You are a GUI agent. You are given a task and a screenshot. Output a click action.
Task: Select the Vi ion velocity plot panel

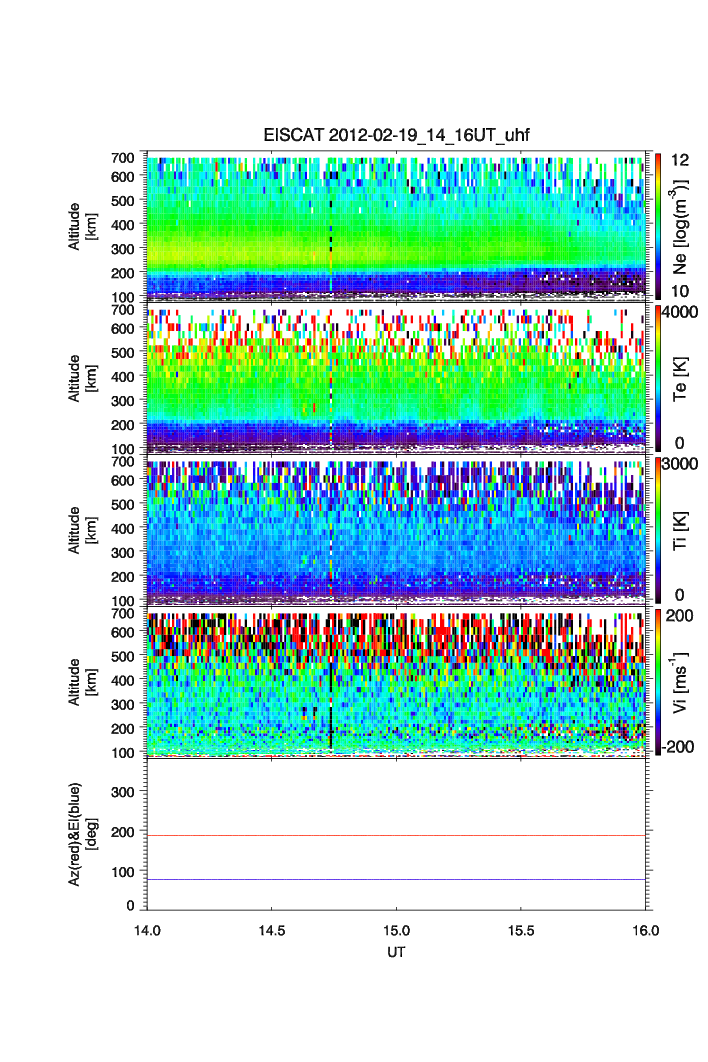point(396,683)
